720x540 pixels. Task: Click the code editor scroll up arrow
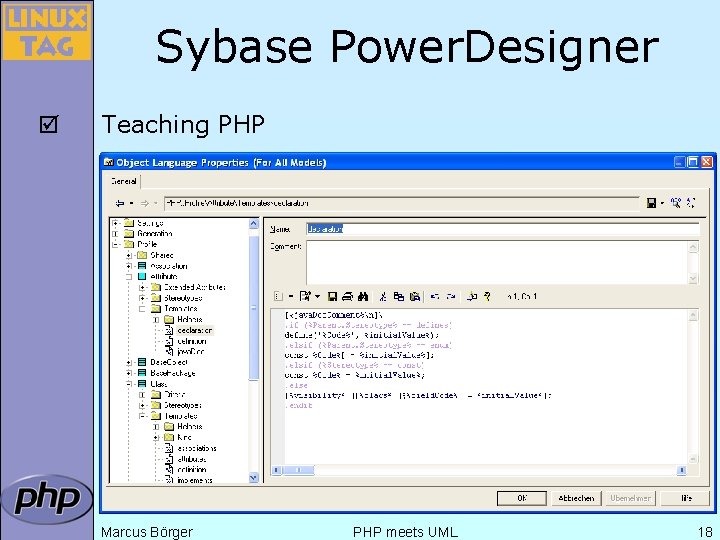pos(693,315)
